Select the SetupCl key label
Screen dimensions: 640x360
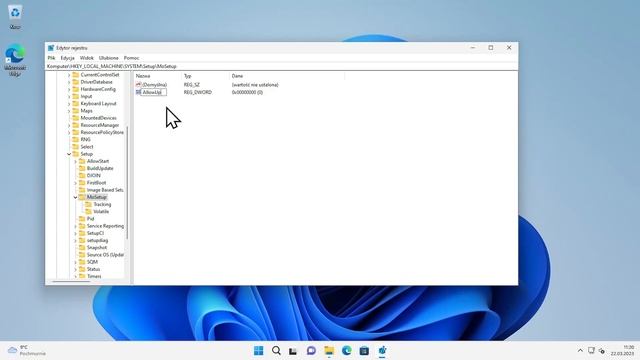95,233
